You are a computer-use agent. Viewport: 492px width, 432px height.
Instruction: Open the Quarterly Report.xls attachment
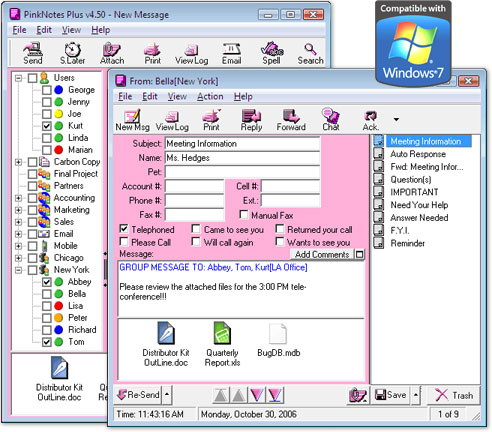[x=222, y=344]
